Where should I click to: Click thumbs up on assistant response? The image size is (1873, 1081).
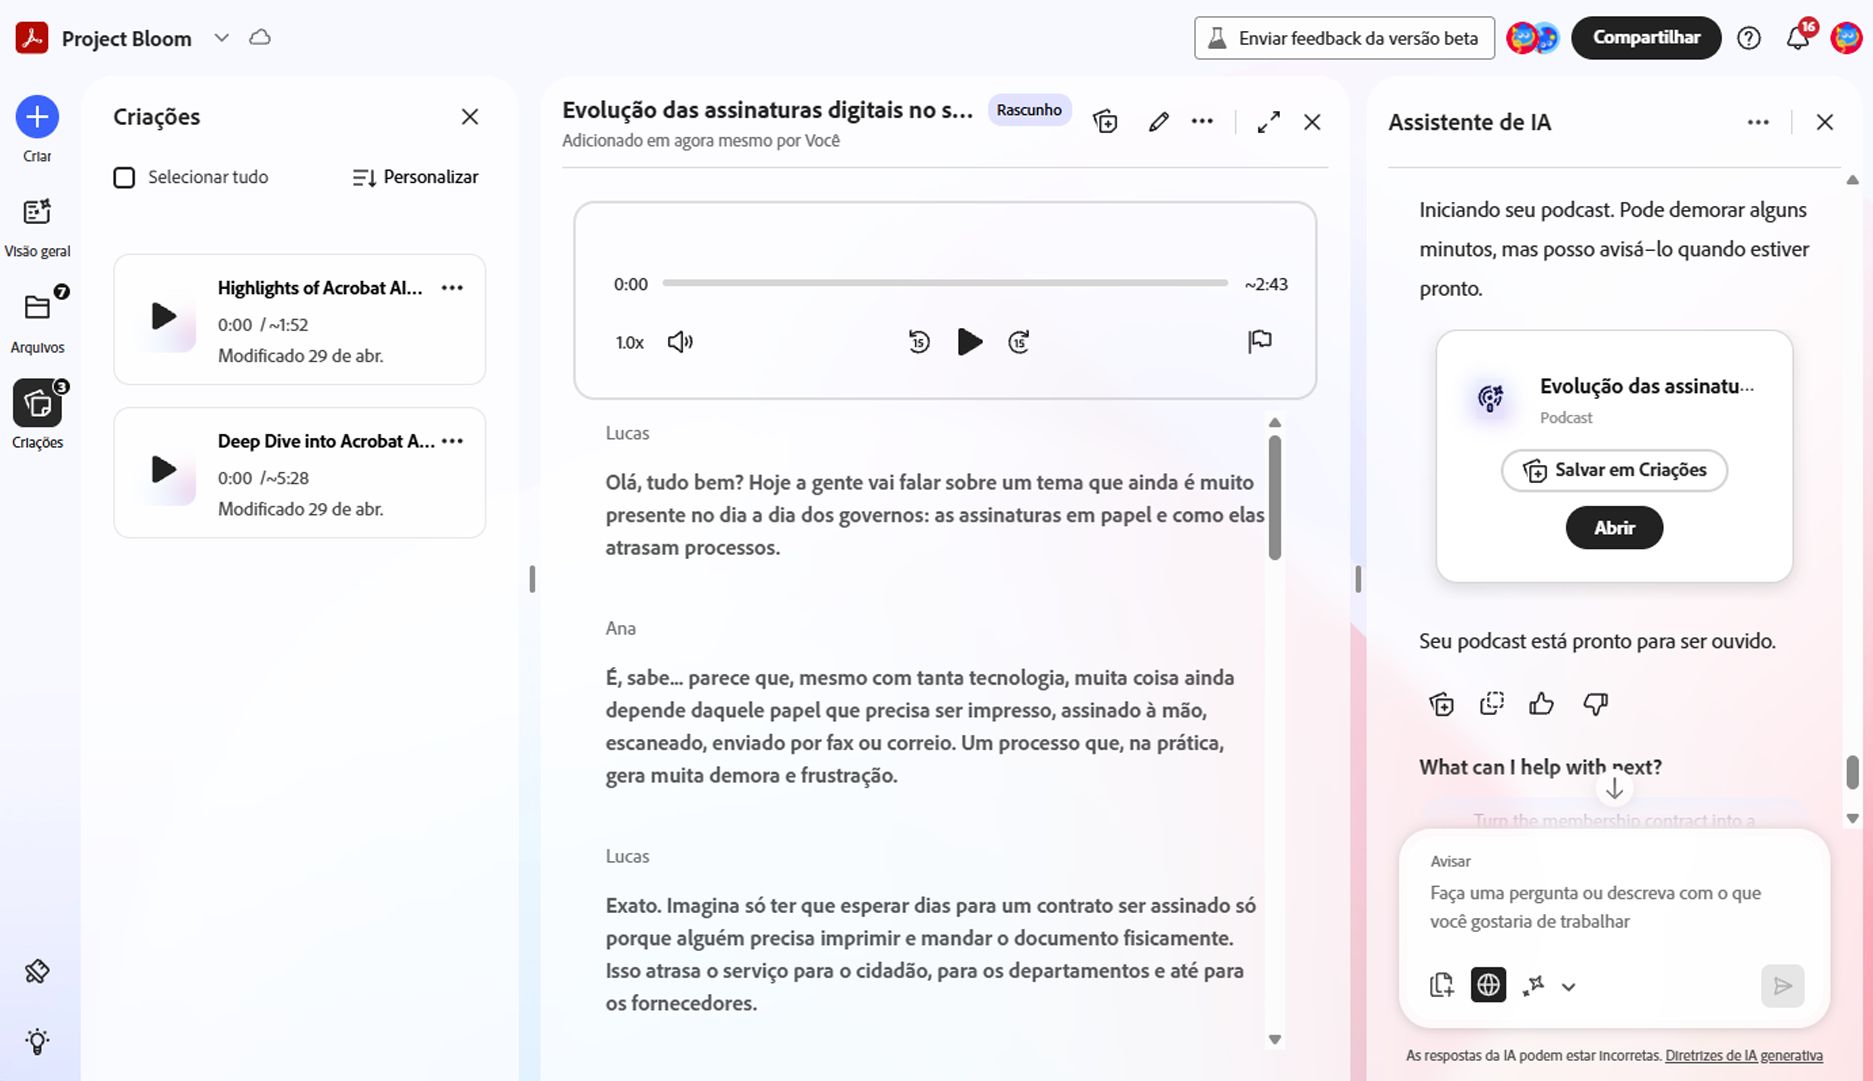tap(1541, 704)
